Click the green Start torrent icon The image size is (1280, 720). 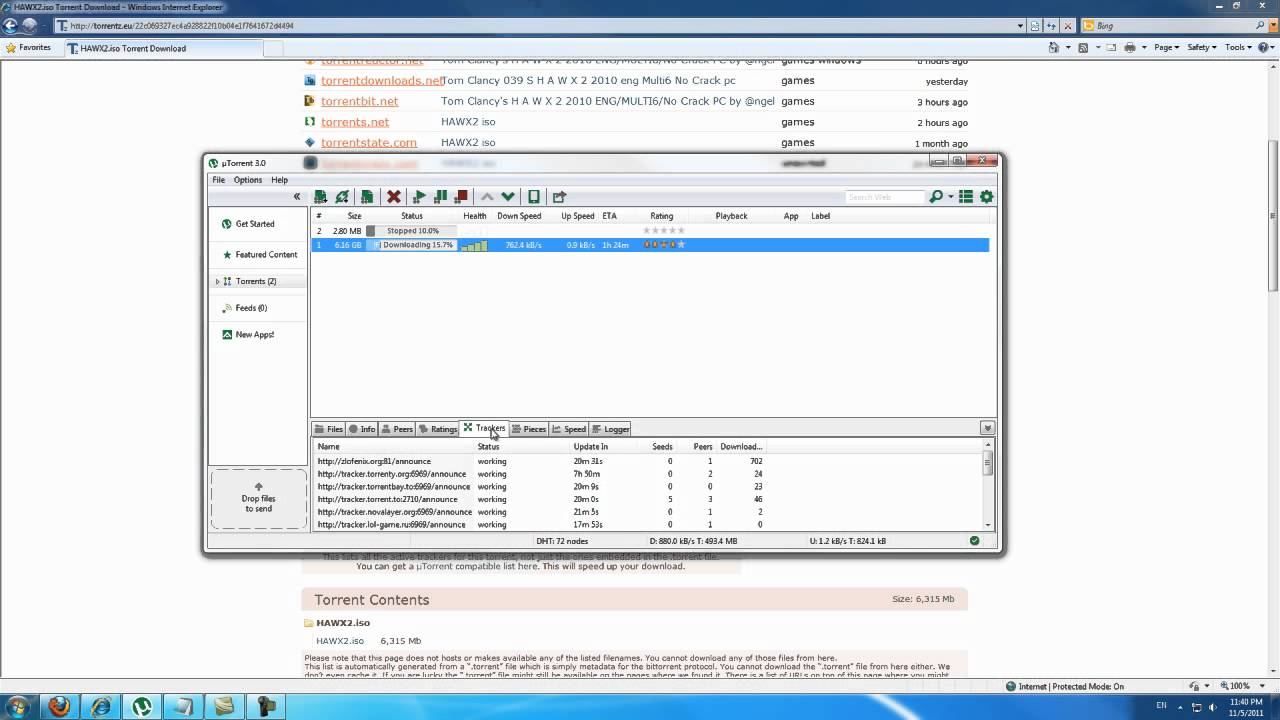click(x=420, y=197)
